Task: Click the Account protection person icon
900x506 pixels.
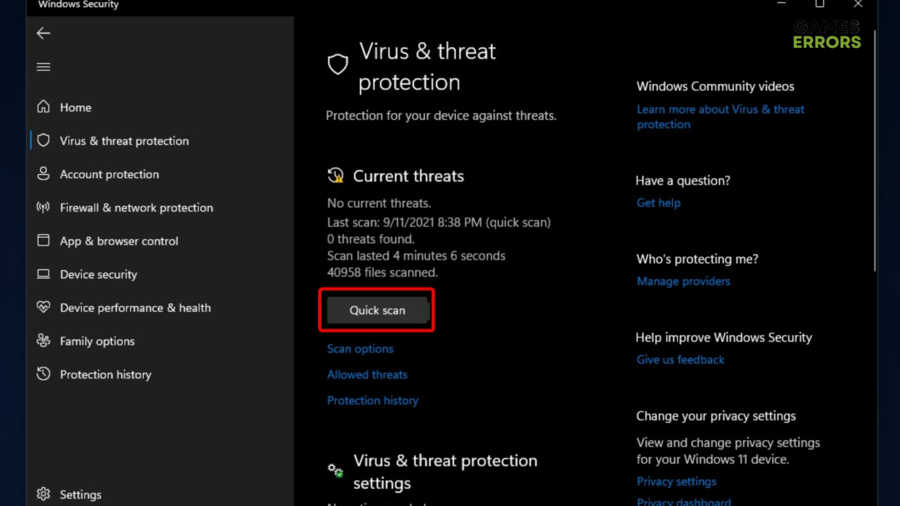Action: tap(43, 174)
